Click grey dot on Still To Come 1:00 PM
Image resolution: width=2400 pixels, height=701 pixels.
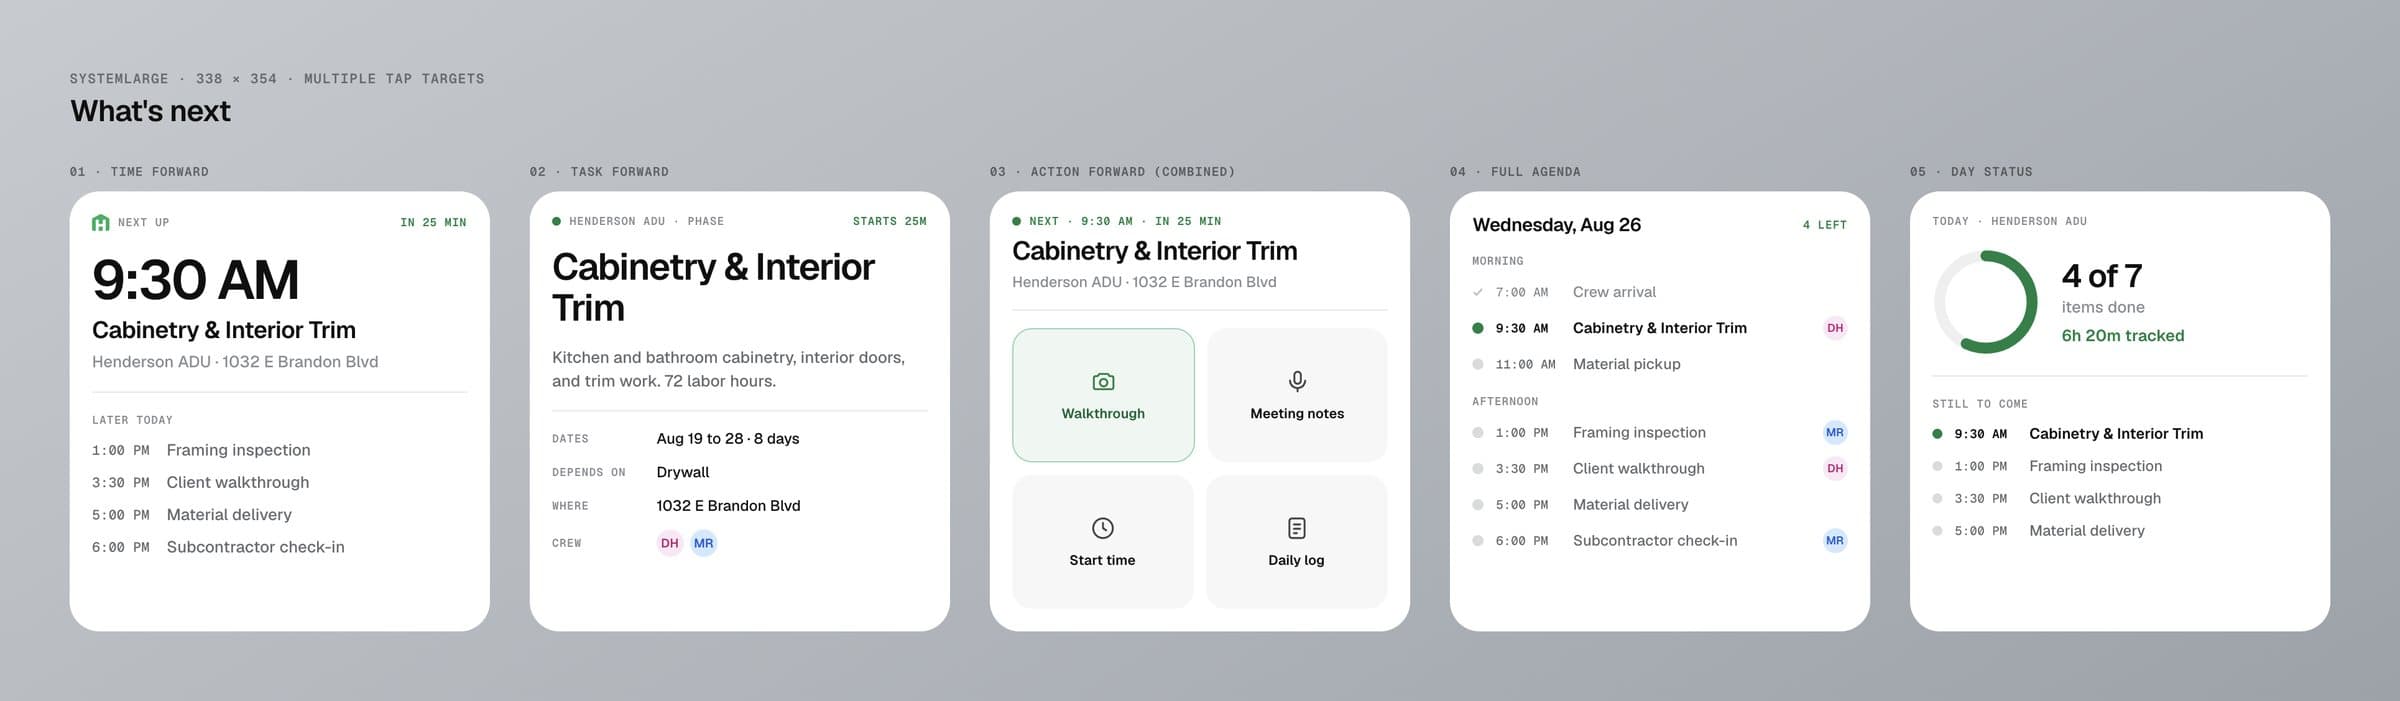pyautogui.click(x=1937, y=466)
